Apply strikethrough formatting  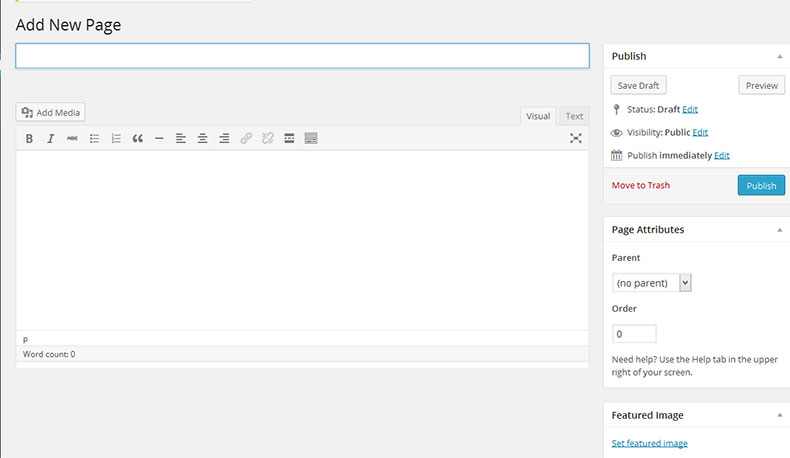pyautogui.click(x=72, y=139)
